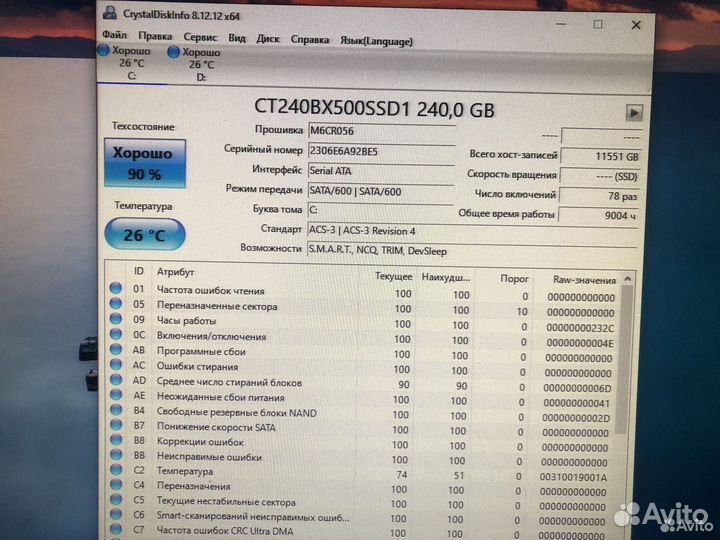Click status circle for attribute AD

point(116,380)
